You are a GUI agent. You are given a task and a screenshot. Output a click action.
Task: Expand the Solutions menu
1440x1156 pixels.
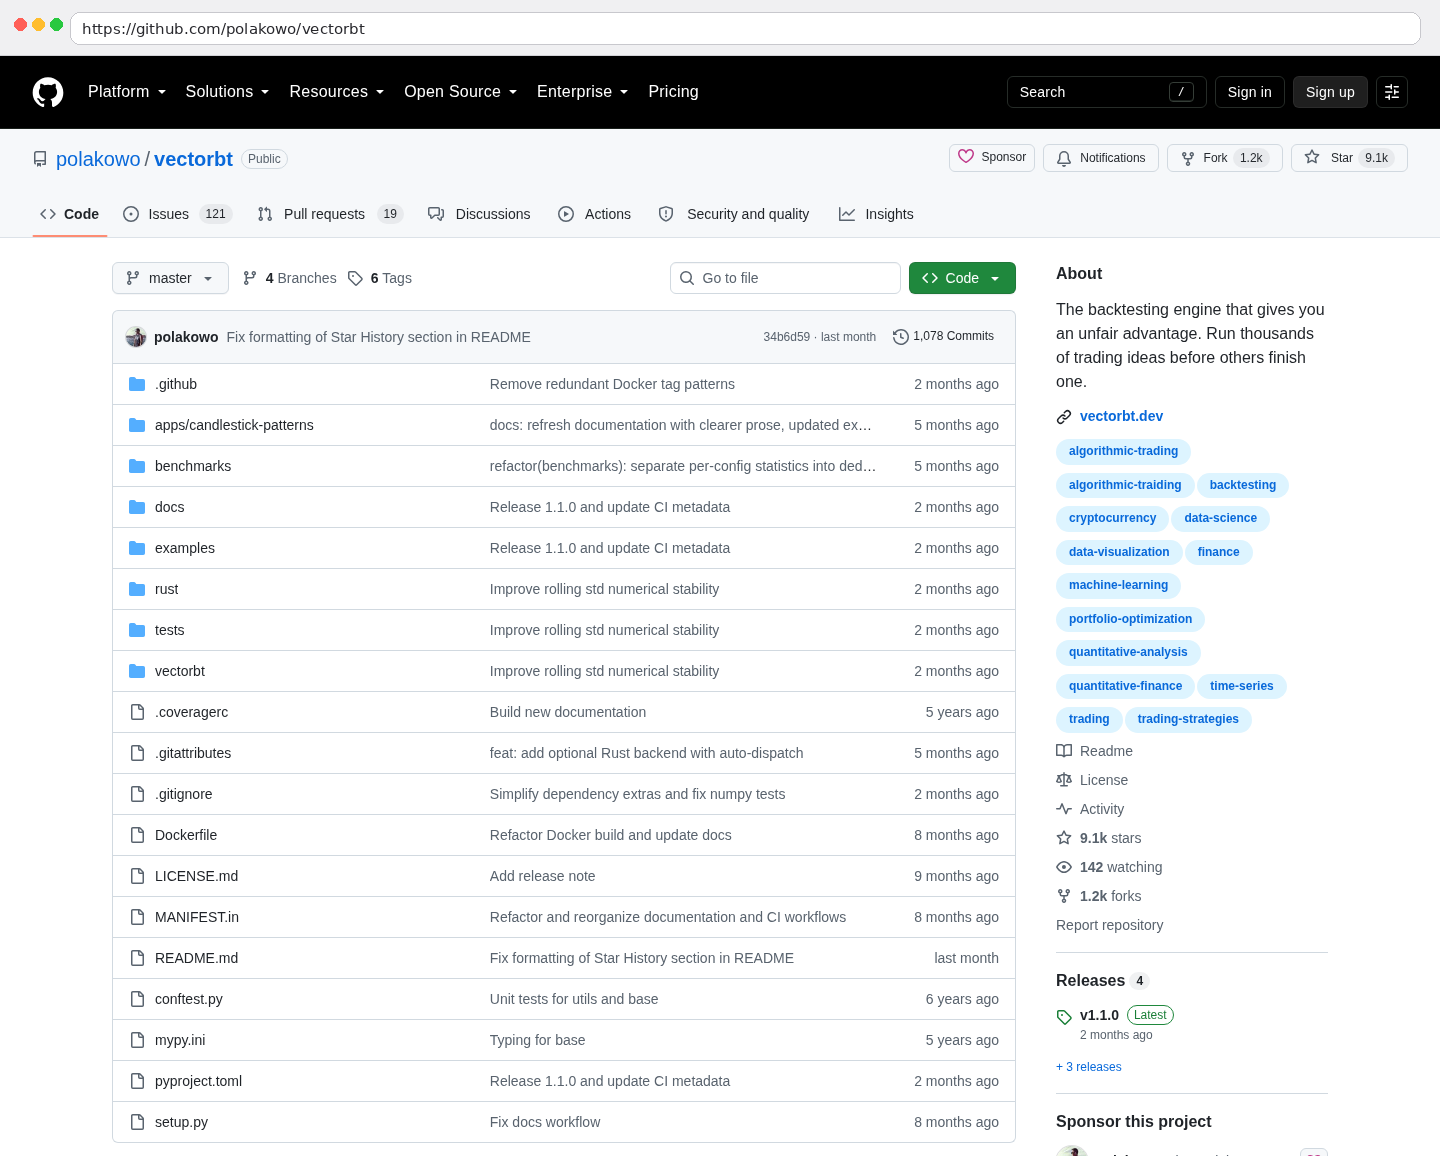pos(227,92)
